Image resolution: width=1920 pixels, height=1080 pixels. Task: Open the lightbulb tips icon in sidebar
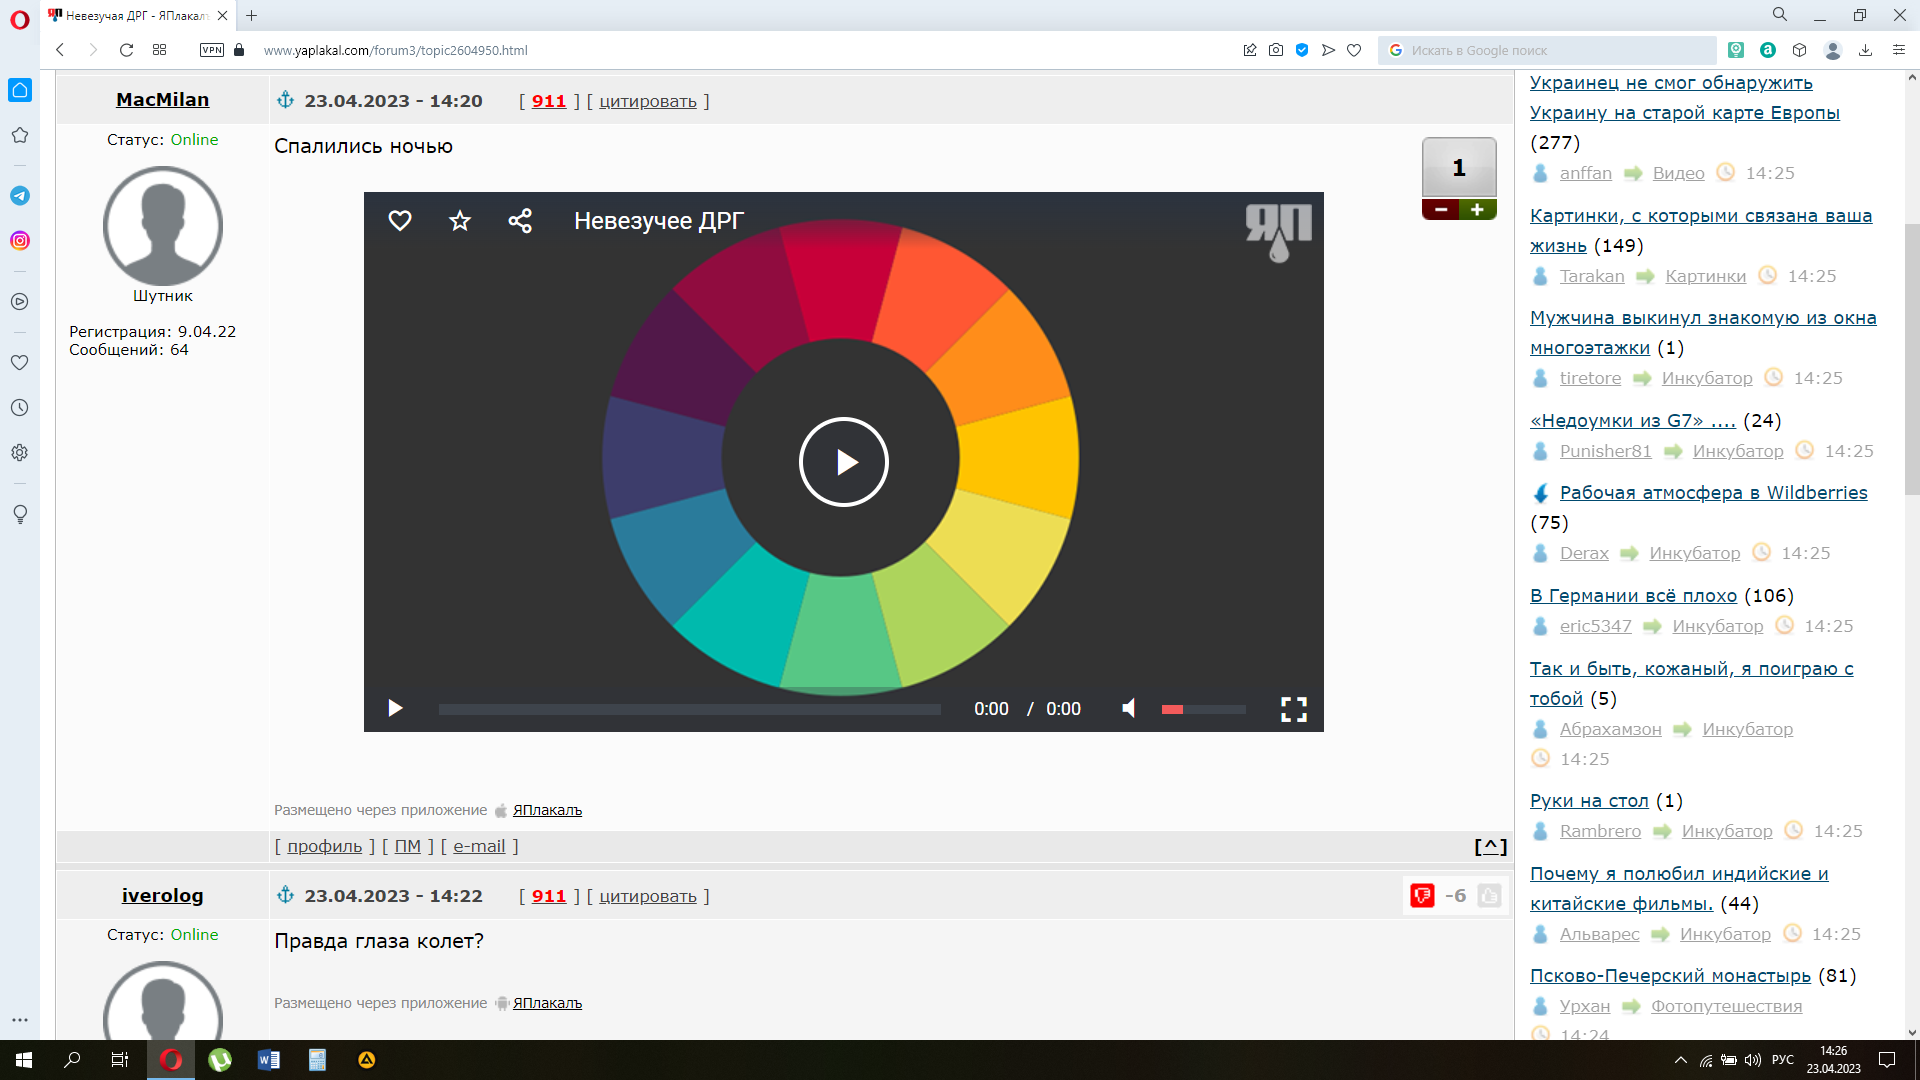pos(20,514)
